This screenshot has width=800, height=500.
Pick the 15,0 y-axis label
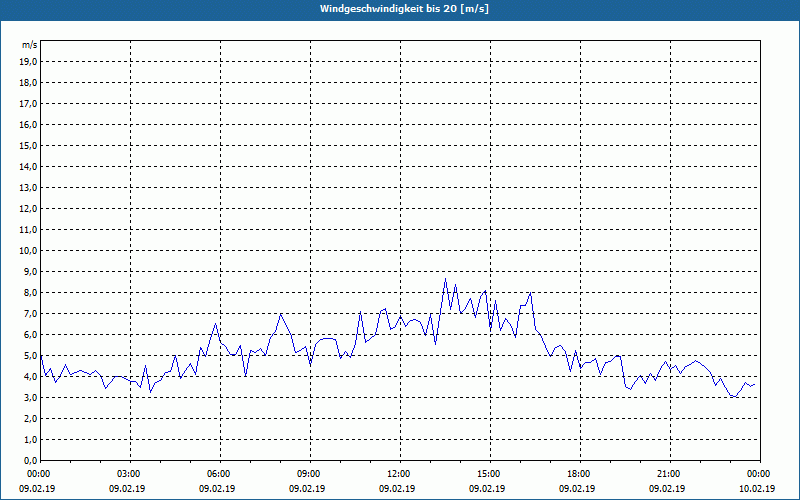pos(28,145)
